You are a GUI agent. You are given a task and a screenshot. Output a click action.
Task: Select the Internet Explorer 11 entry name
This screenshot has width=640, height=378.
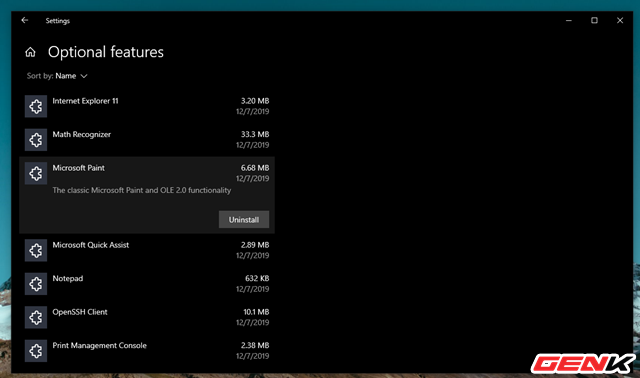pos(85,101)
